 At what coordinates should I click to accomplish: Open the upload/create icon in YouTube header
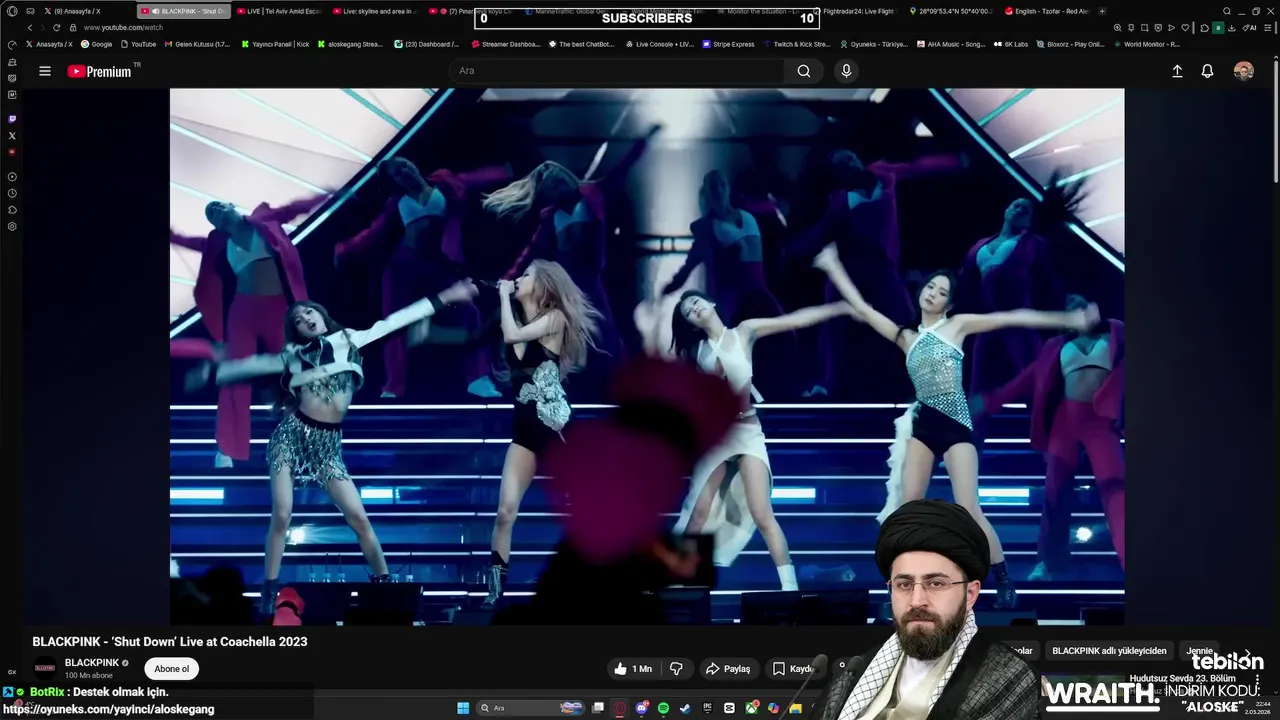click(x=1177, y=71)
